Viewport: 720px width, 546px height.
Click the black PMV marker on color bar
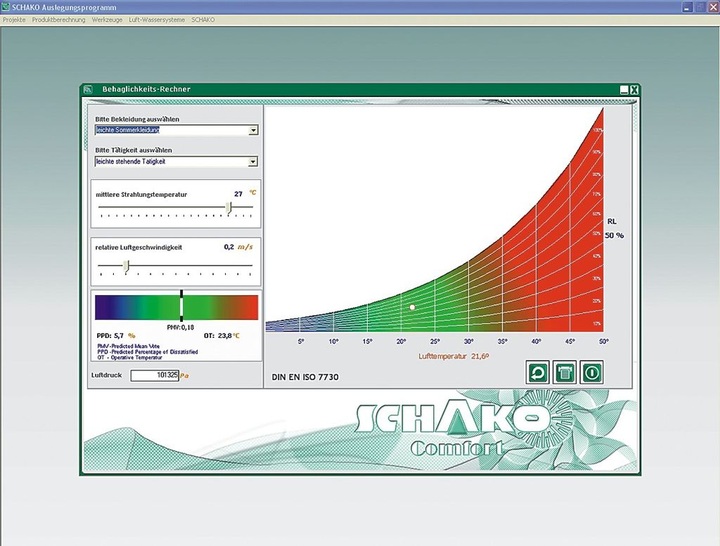click(x=181, y=305)
